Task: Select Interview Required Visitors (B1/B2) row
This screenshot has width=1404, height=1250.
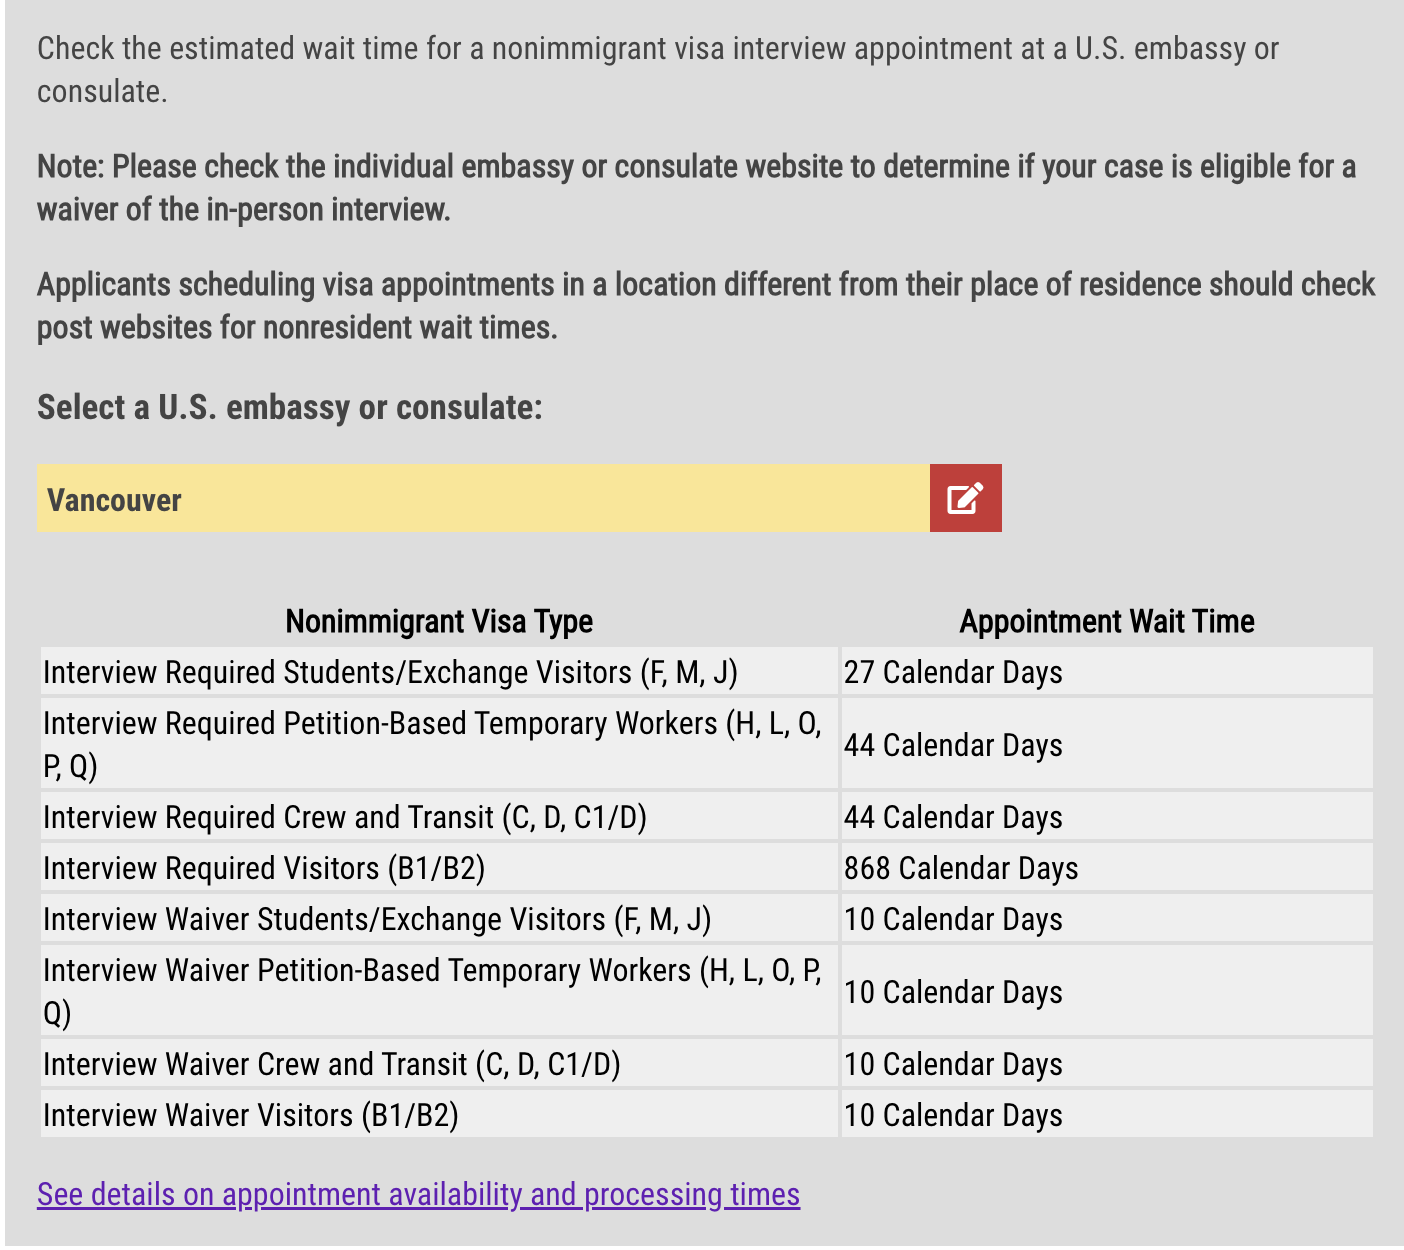Action: pyautogui.click(x=707, y=867)
